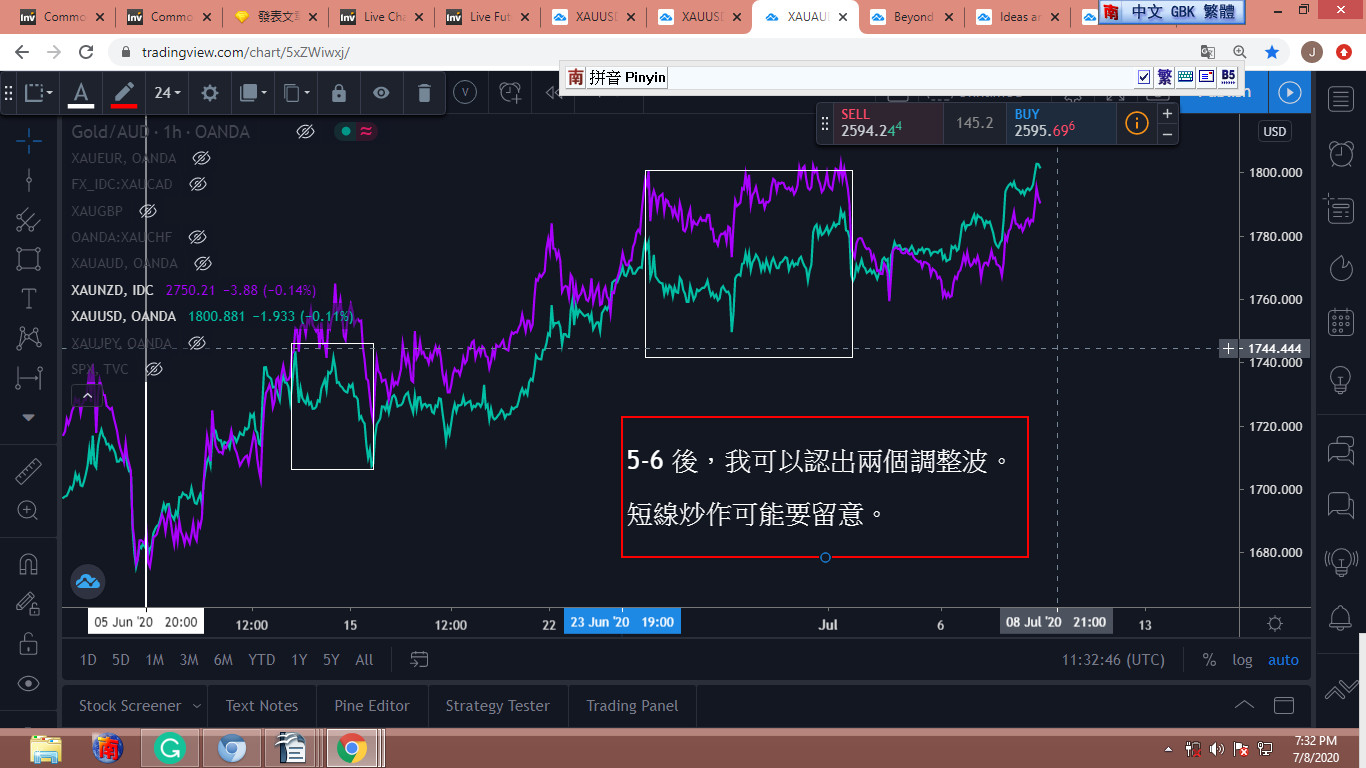Show the hidden XAUGBP series
This screenshot has width=1366, height=768.
[148, 211]
